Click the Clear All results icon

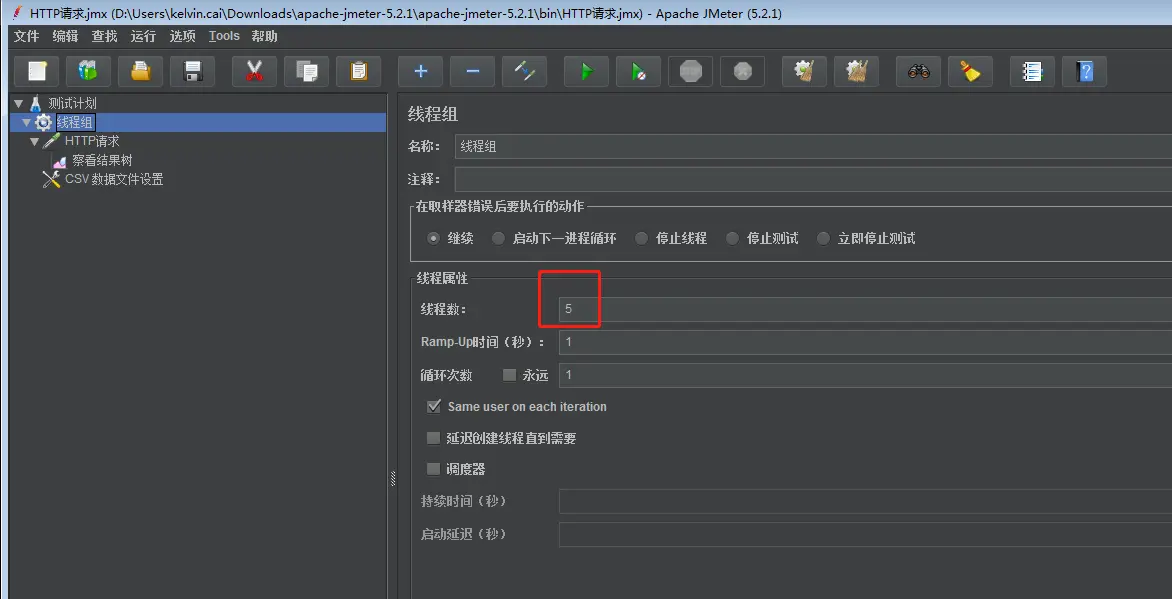pyautogui.click(x=857, y=71)
